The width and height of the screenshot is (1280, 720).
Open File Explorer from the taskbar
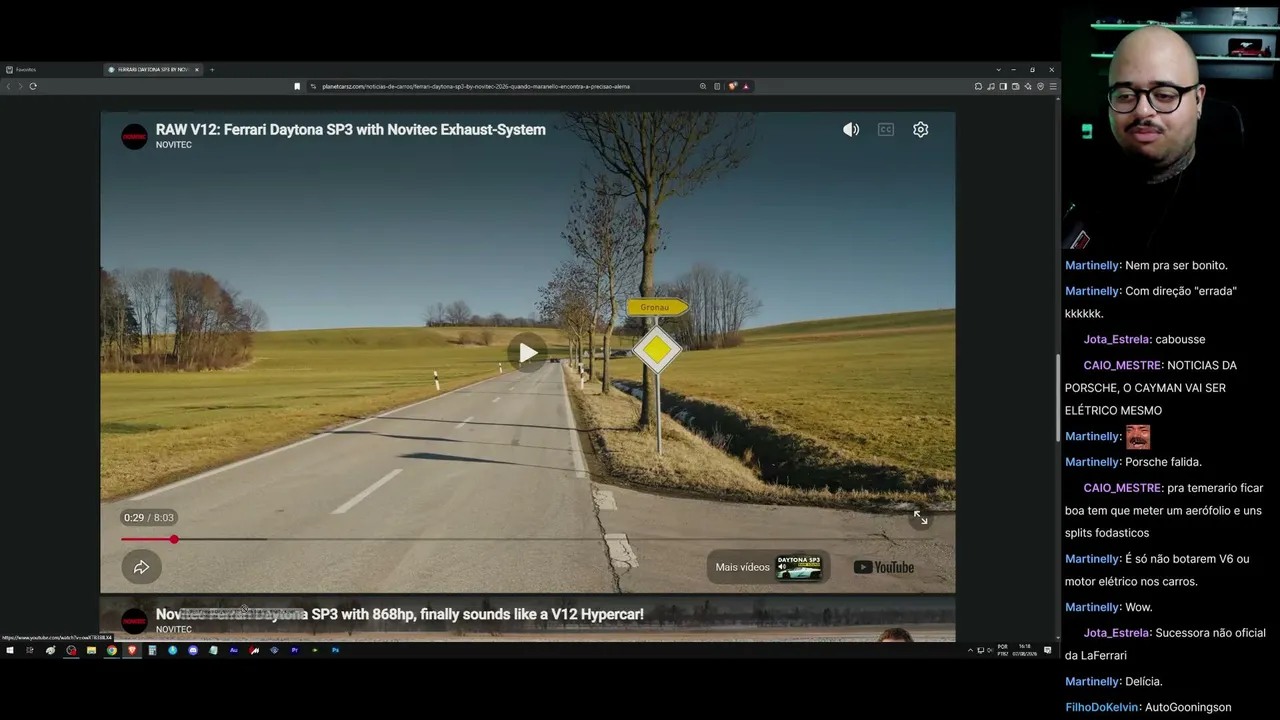pos(91,650)
